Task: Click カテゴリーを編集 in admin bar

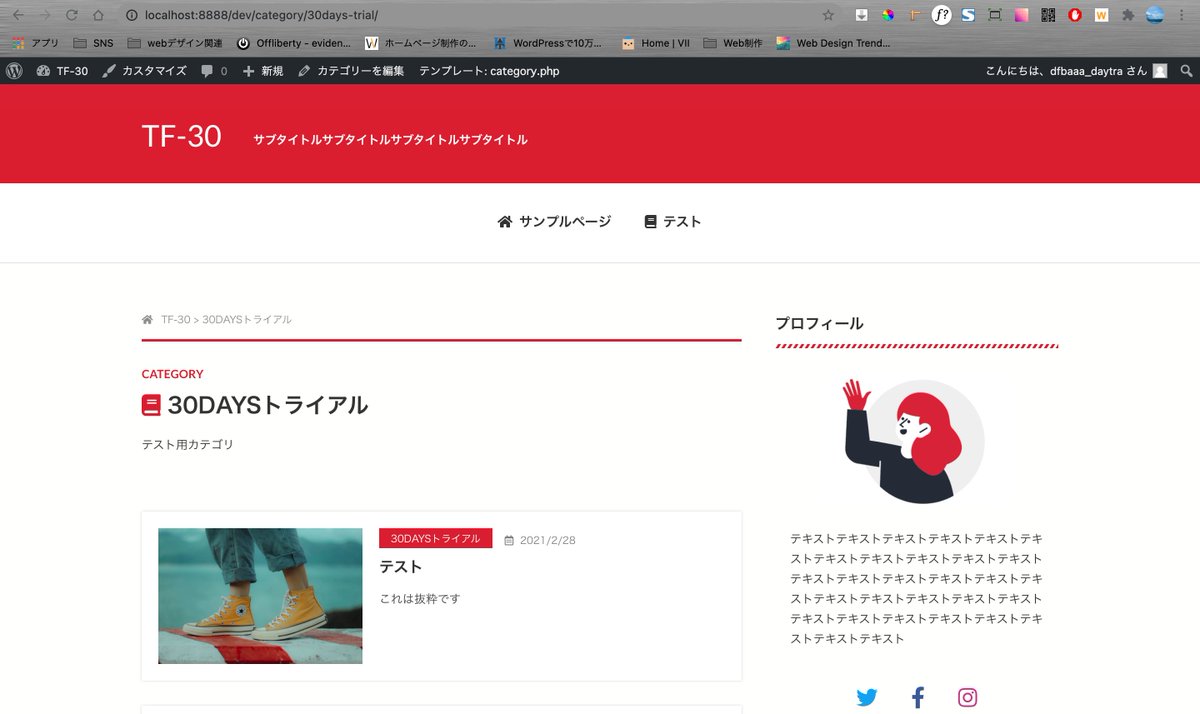Action: 351,71
